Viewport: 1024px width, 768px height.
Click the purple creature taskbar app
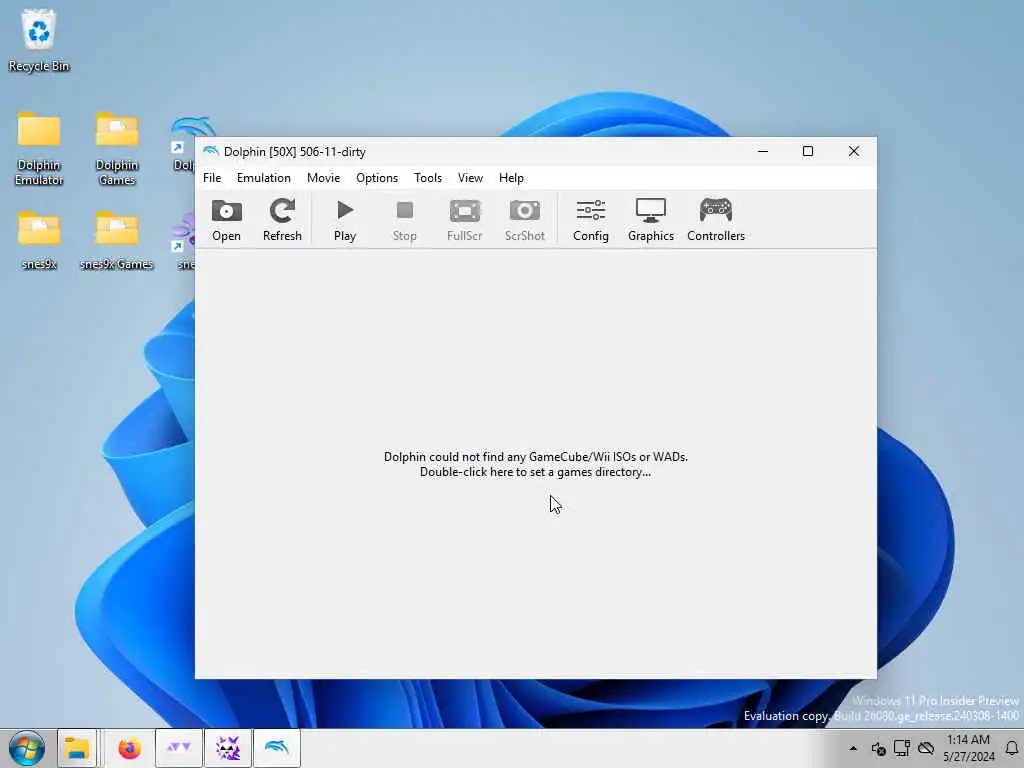tap(228, 748)
